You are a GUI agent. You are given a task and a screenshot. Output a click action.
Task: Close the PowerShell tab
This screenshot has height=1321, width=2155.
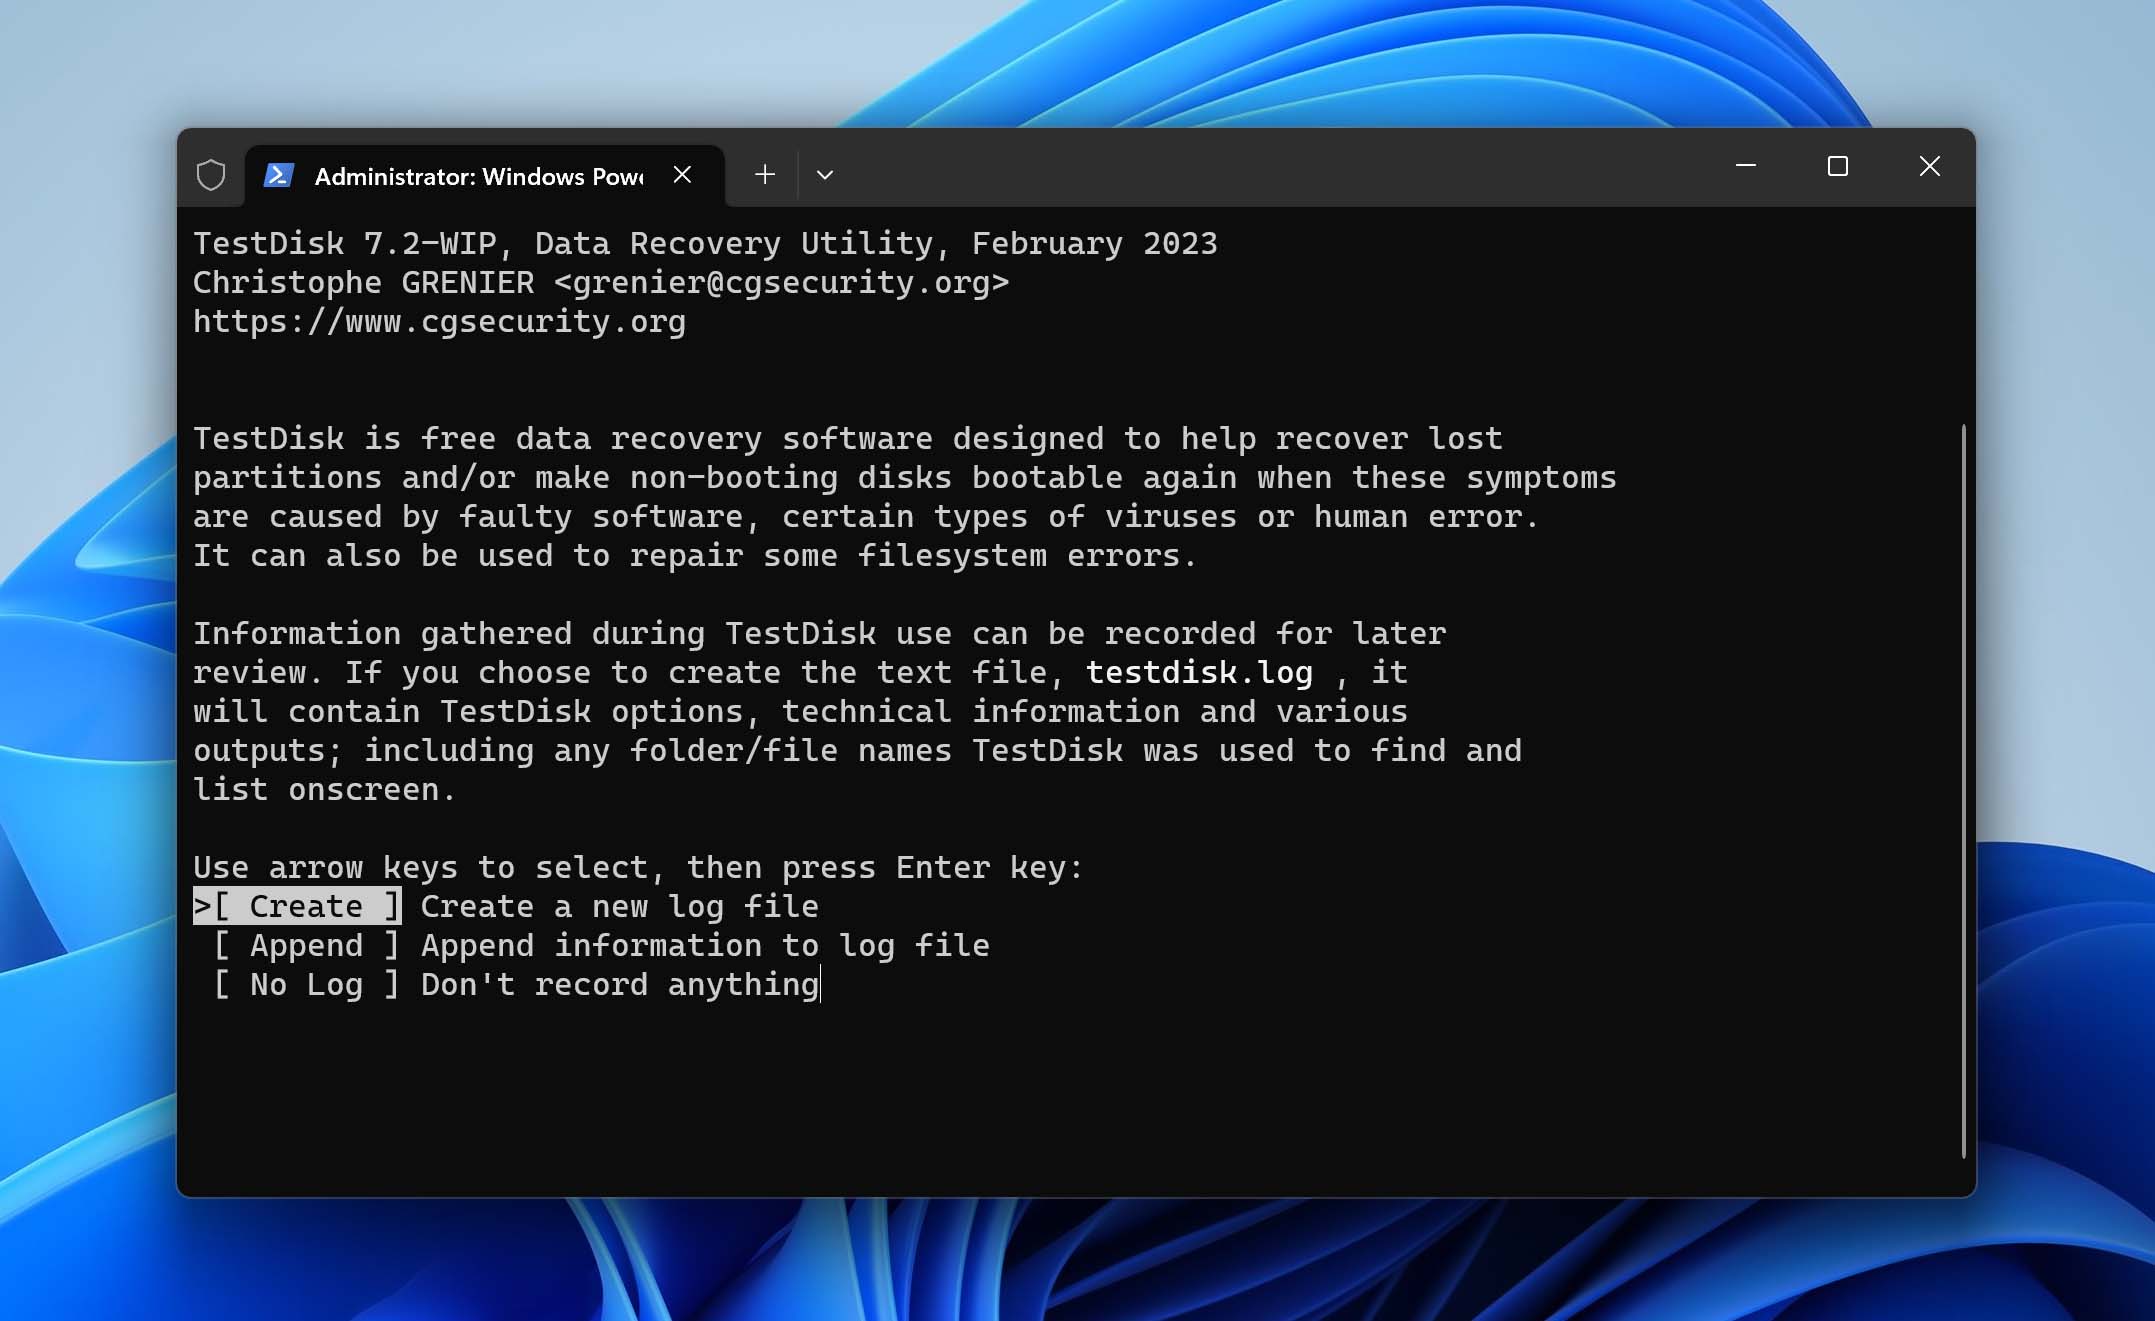click(682, 175)
